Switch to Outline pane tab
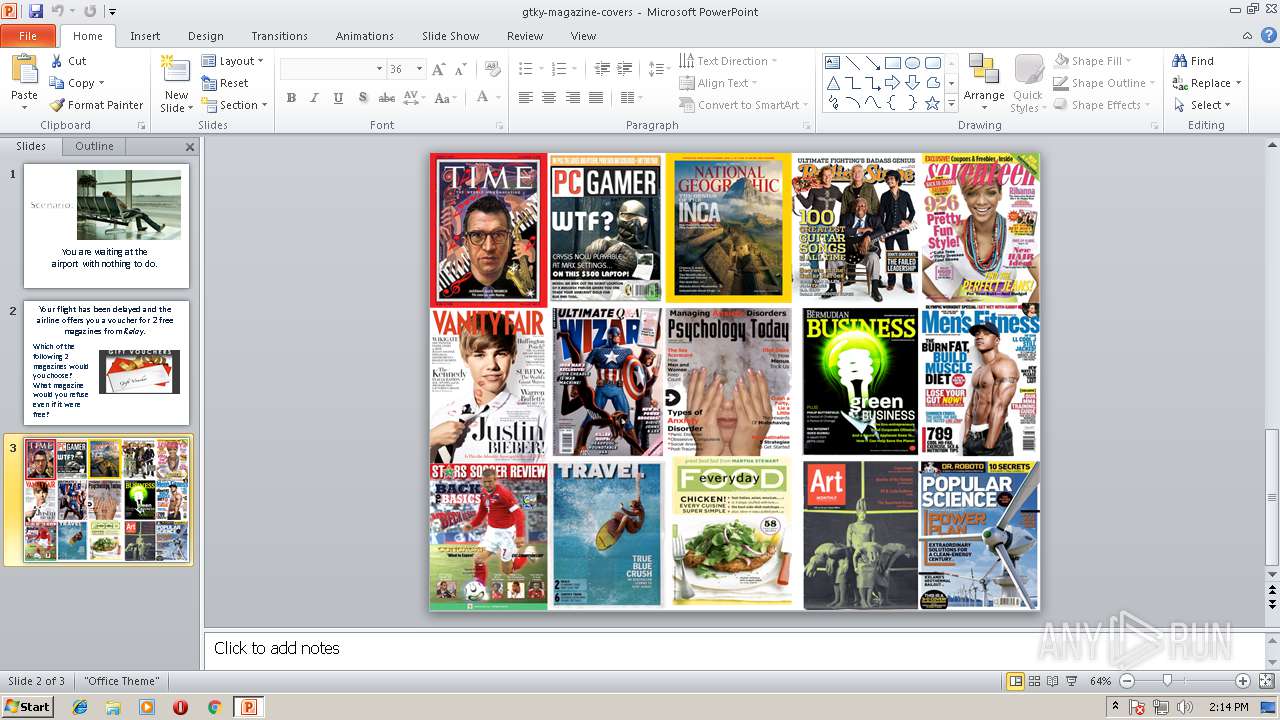 pos(94,146)
